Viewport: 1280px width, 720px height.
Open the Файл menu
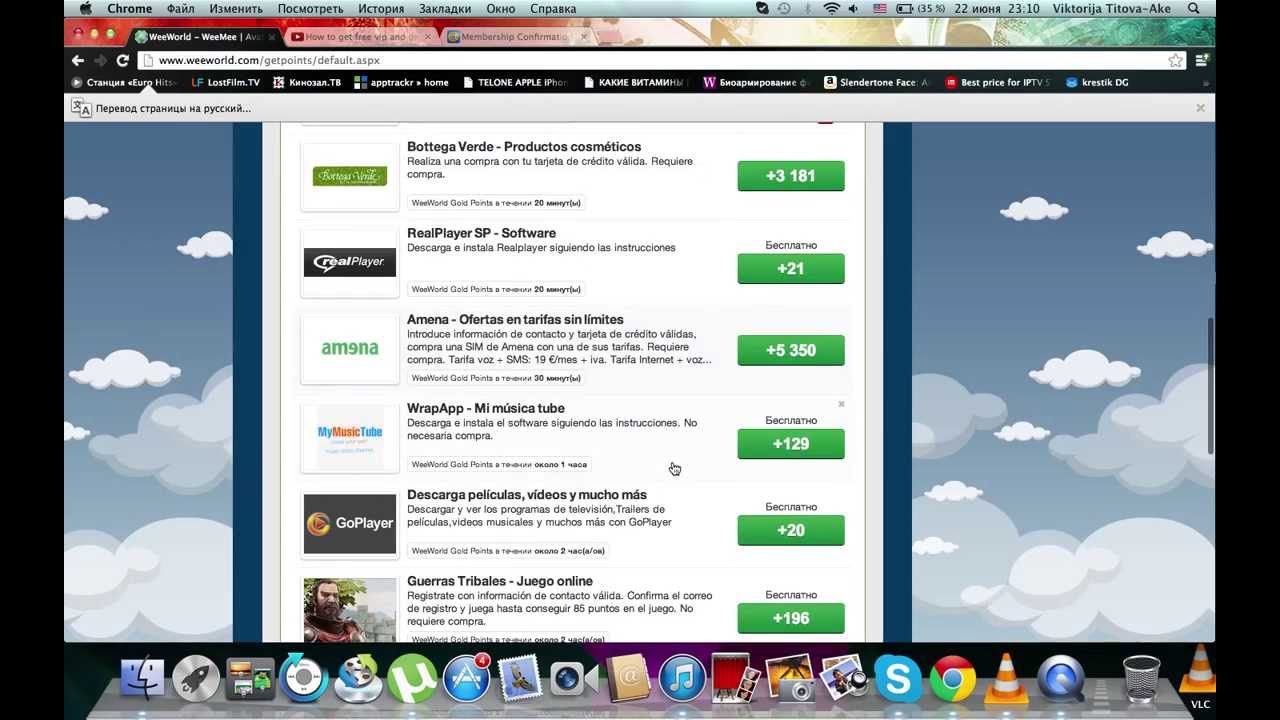point(181,9)
